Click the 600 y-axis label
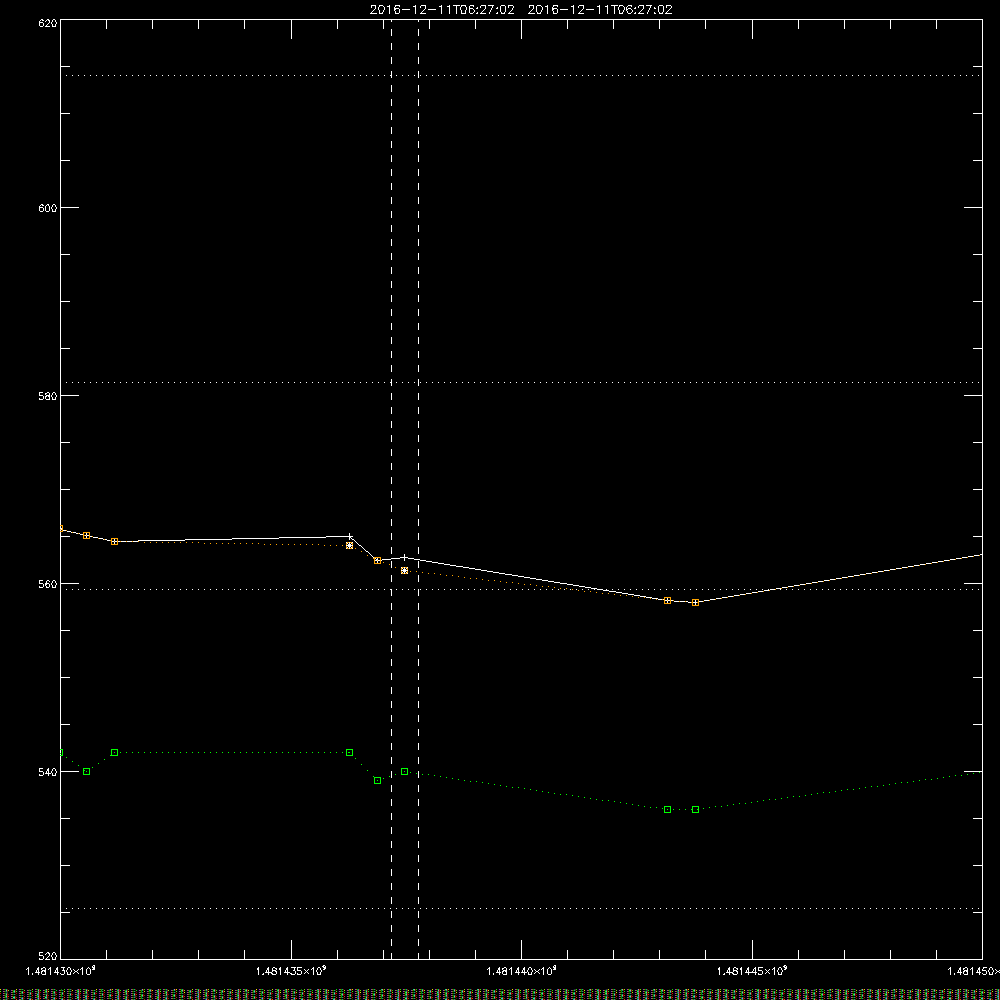Screen dimensions: 1000x1000 click(49, 208)
